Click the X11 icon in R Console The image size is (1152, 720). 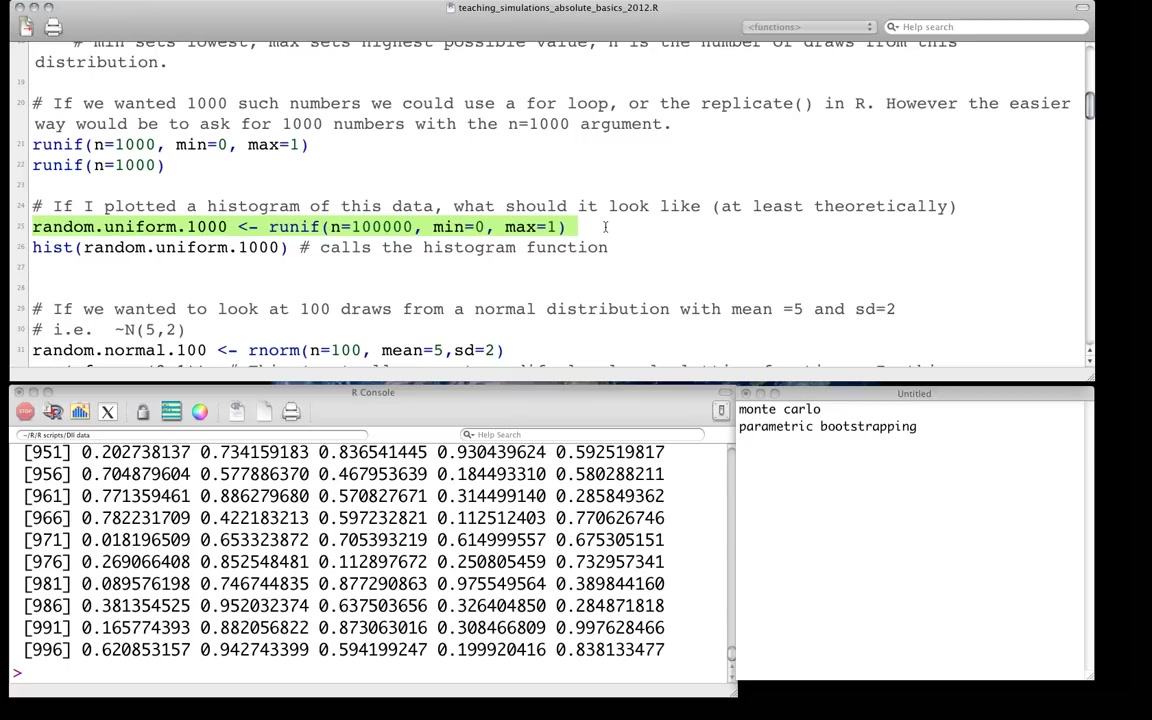(x=108, y=411)
